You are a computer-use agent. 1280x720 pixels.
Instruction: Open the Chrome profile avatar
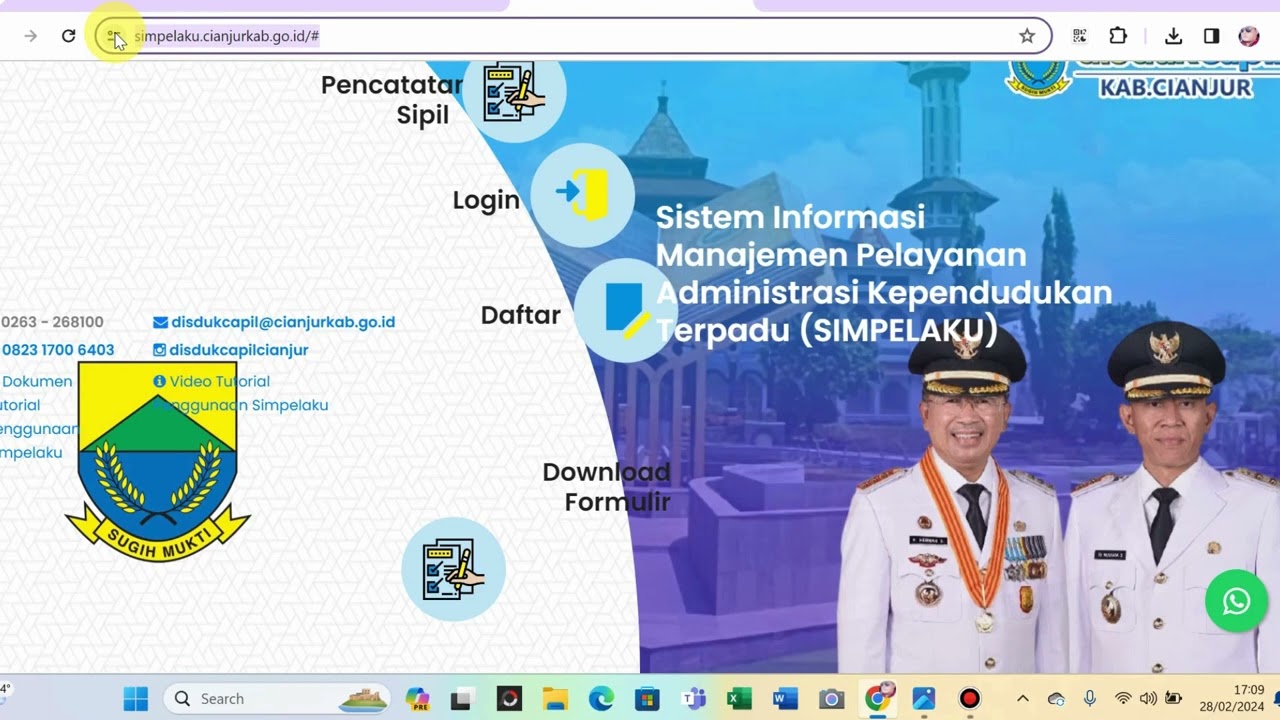[x=1249, y=36]
